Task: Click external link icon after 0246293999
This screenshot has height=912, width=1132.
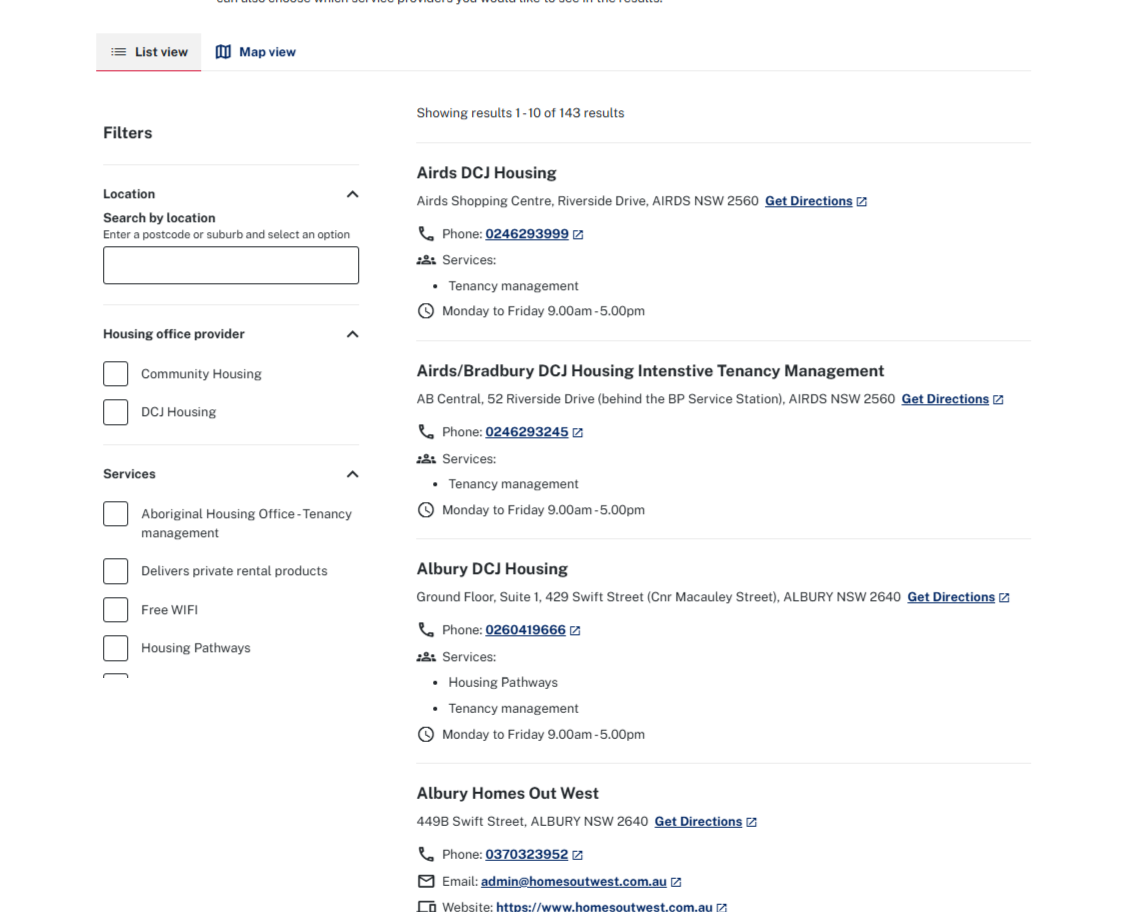Action: click(x=578, y=235)
